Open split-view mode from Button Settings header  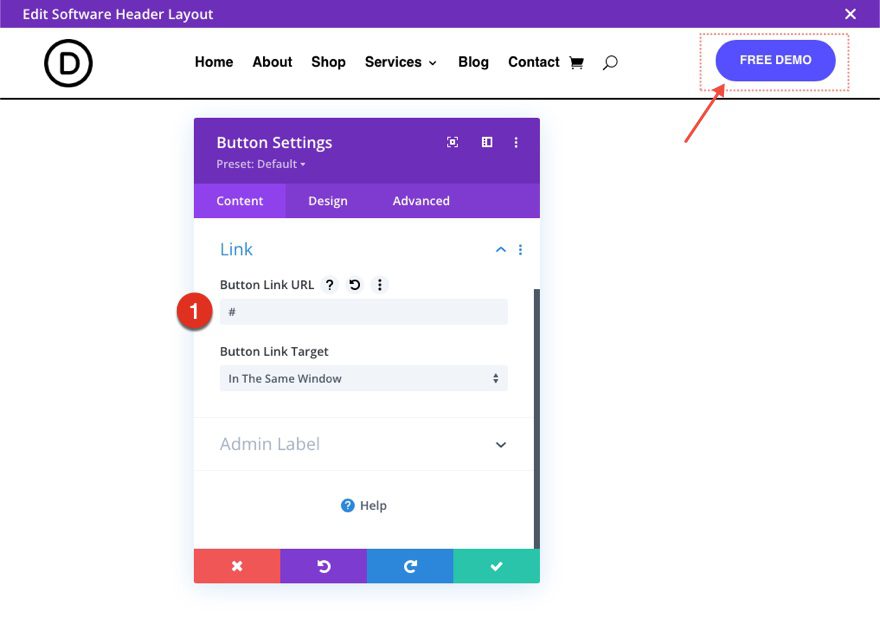[486, 142]
